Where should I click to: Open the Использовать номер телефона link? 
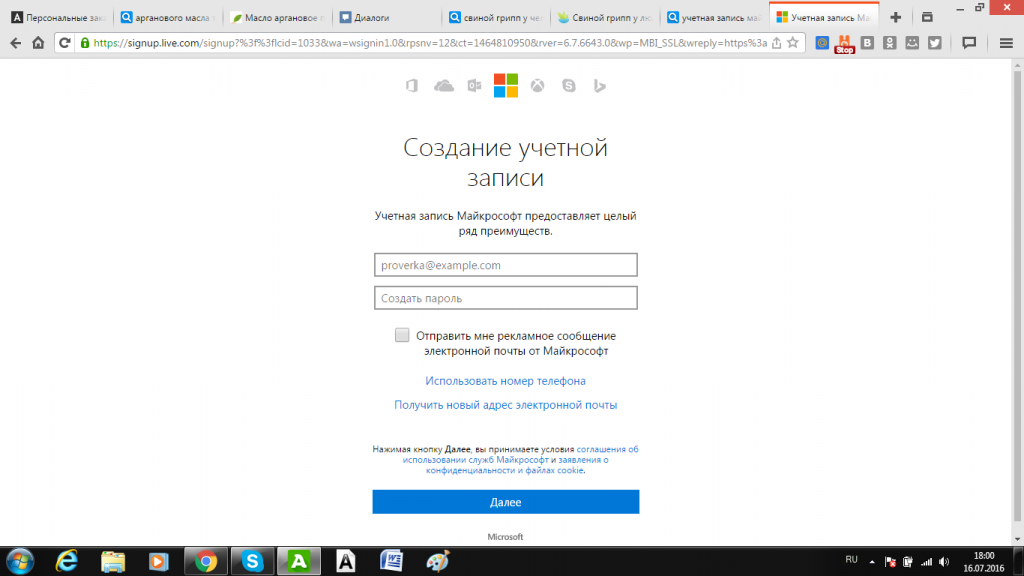coord(506,380)
